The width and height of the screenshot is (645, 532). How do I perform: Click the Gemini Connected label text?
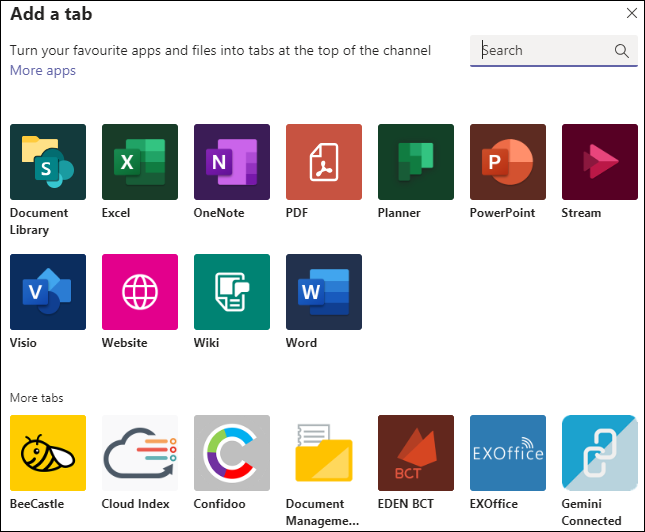[592, 512]
